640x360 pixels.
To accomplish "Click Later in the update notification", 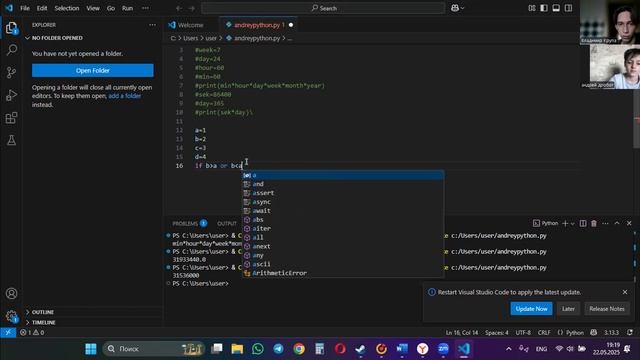I will [x=568, y=309].
